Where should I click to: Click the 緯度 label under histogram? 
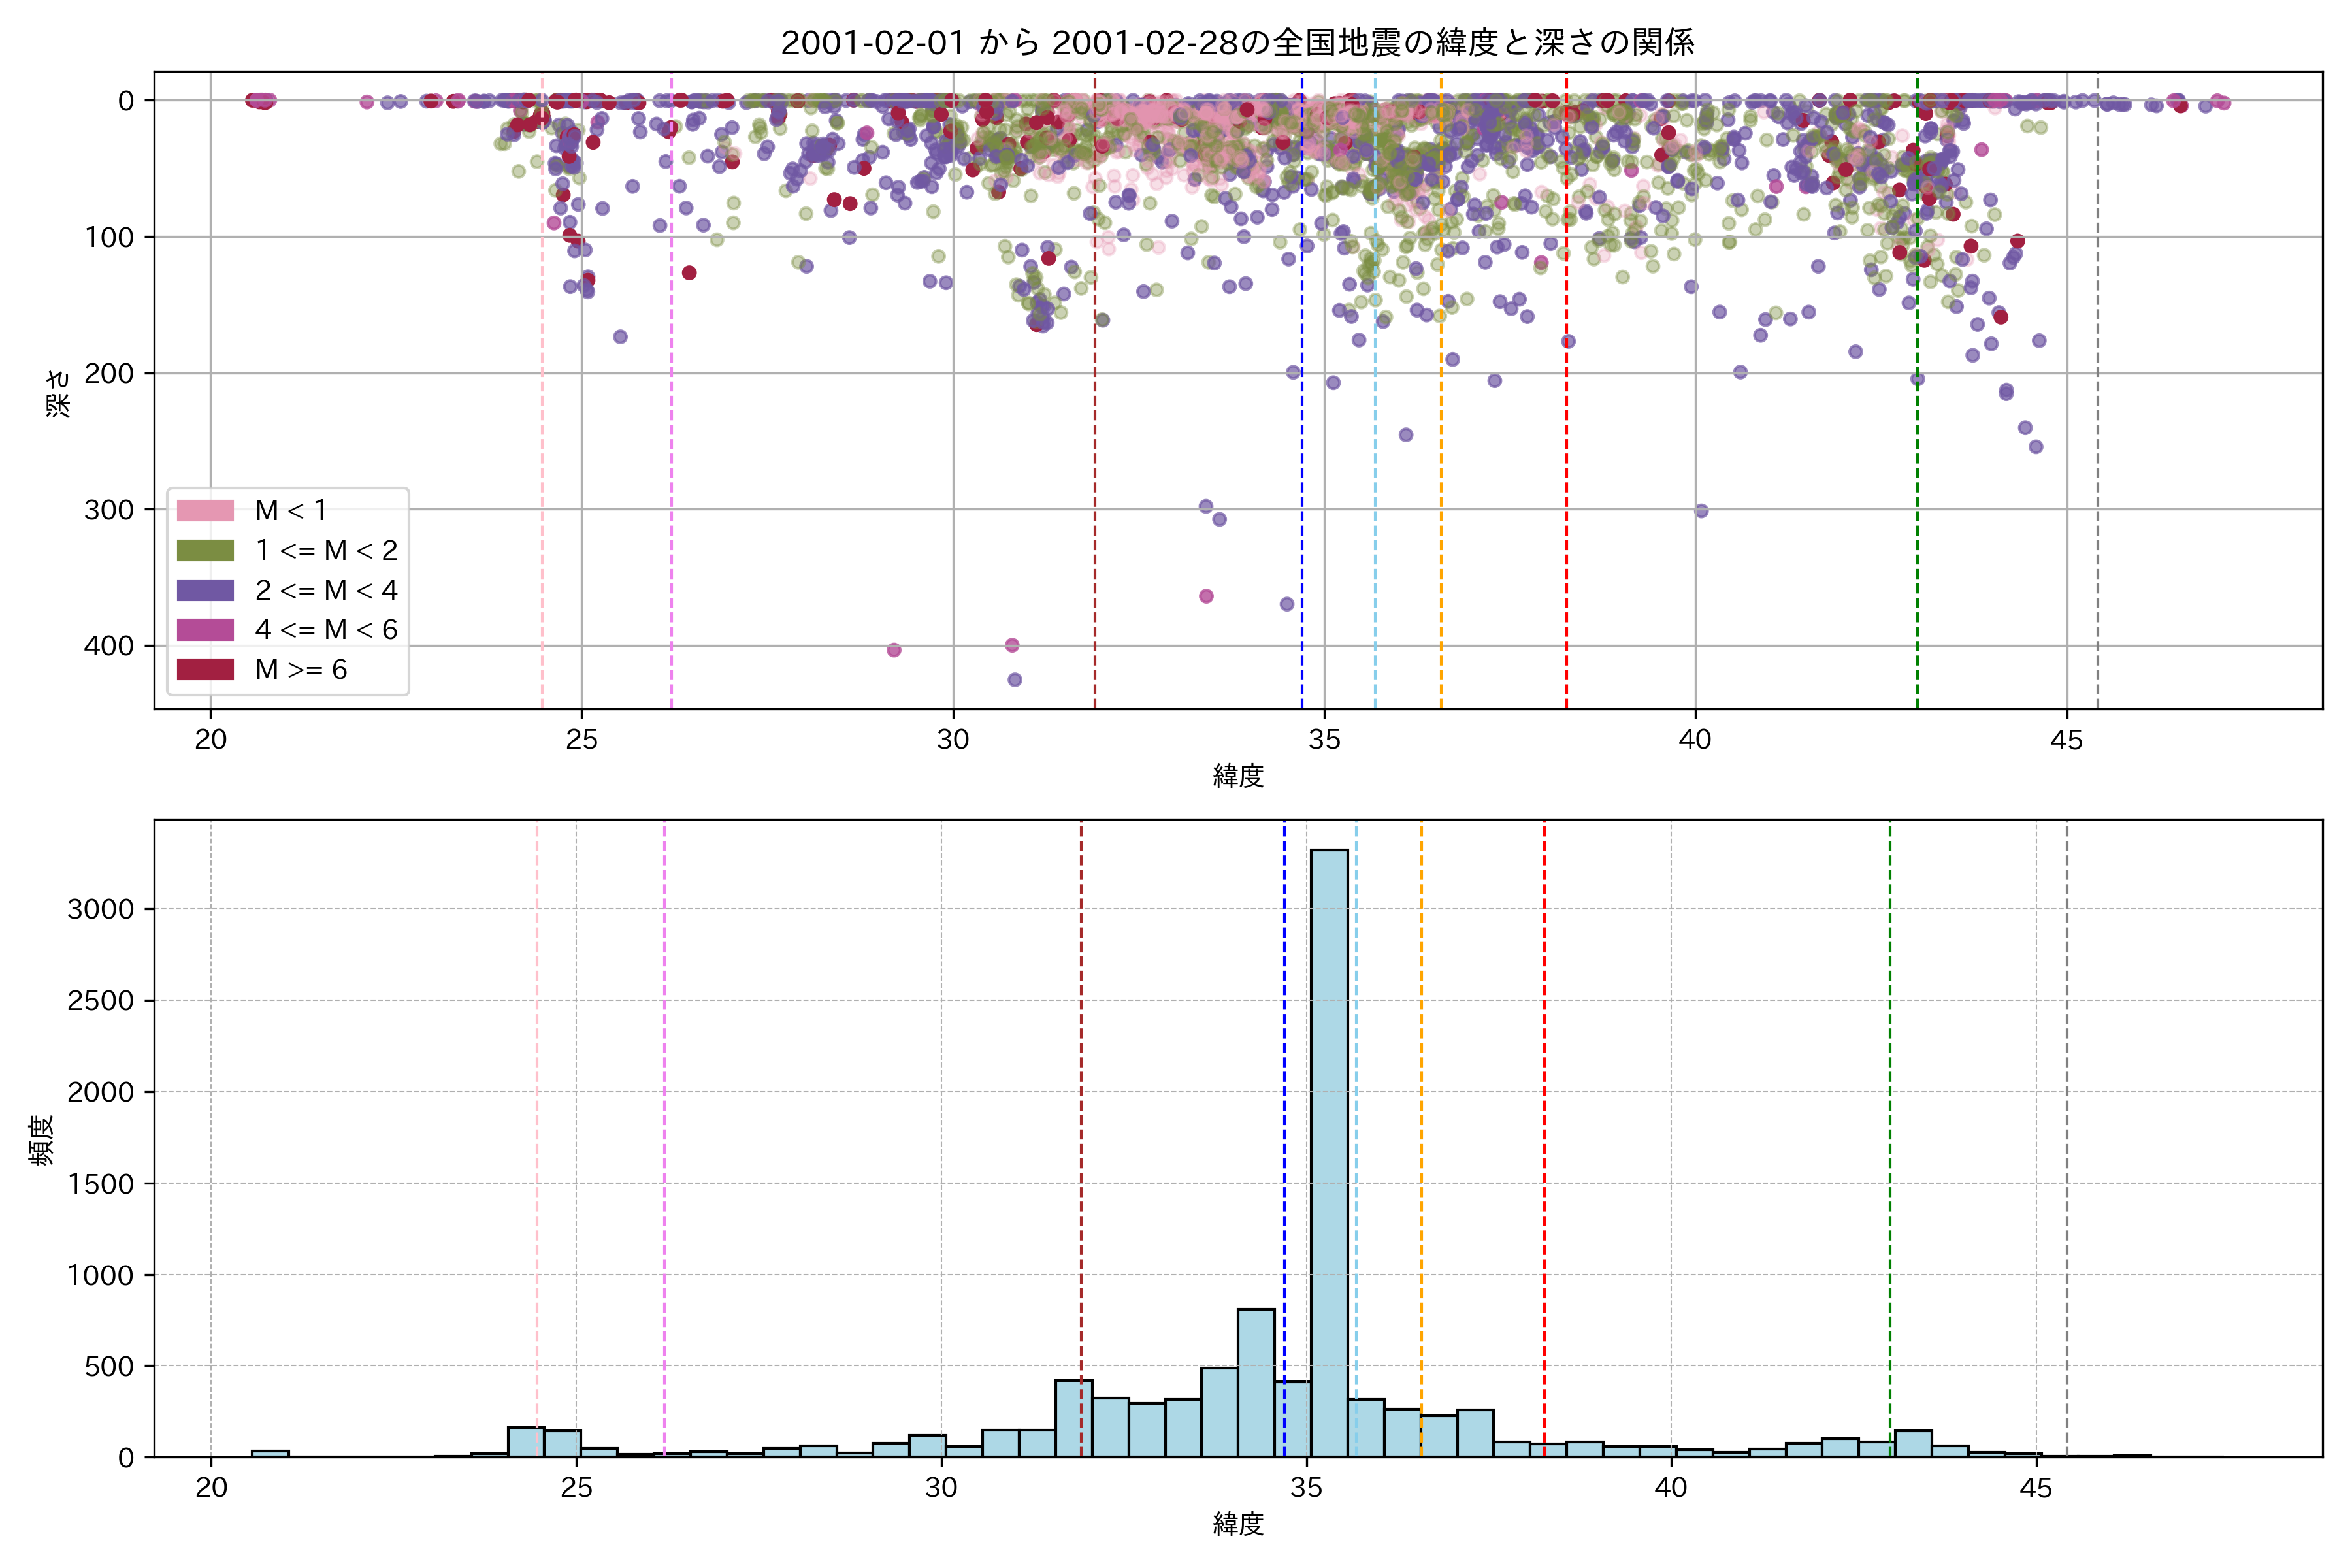pyautogui.click(x=1238, y=1524)
